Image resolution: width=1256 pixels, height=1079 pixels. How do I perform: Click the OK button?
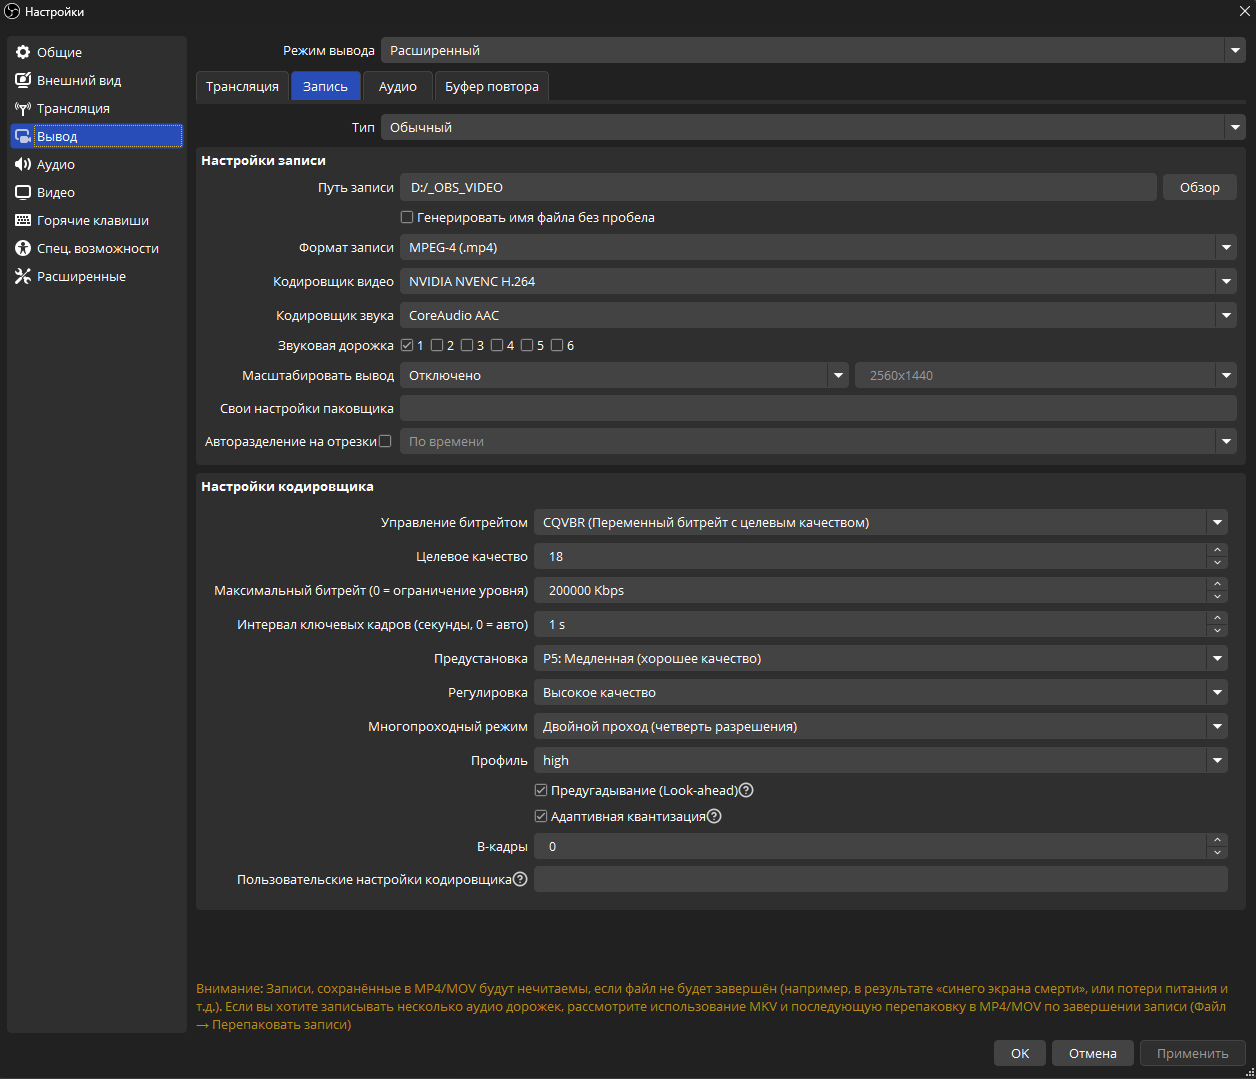(1019, 1053)
